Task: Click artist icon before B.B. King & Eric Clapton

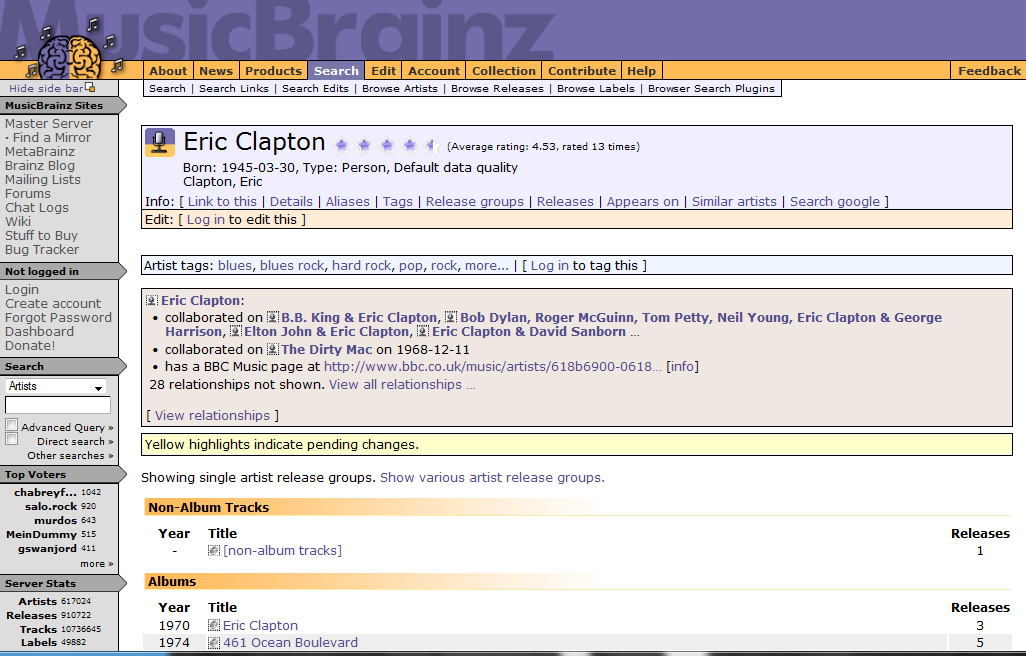Action: pos(273,317)
